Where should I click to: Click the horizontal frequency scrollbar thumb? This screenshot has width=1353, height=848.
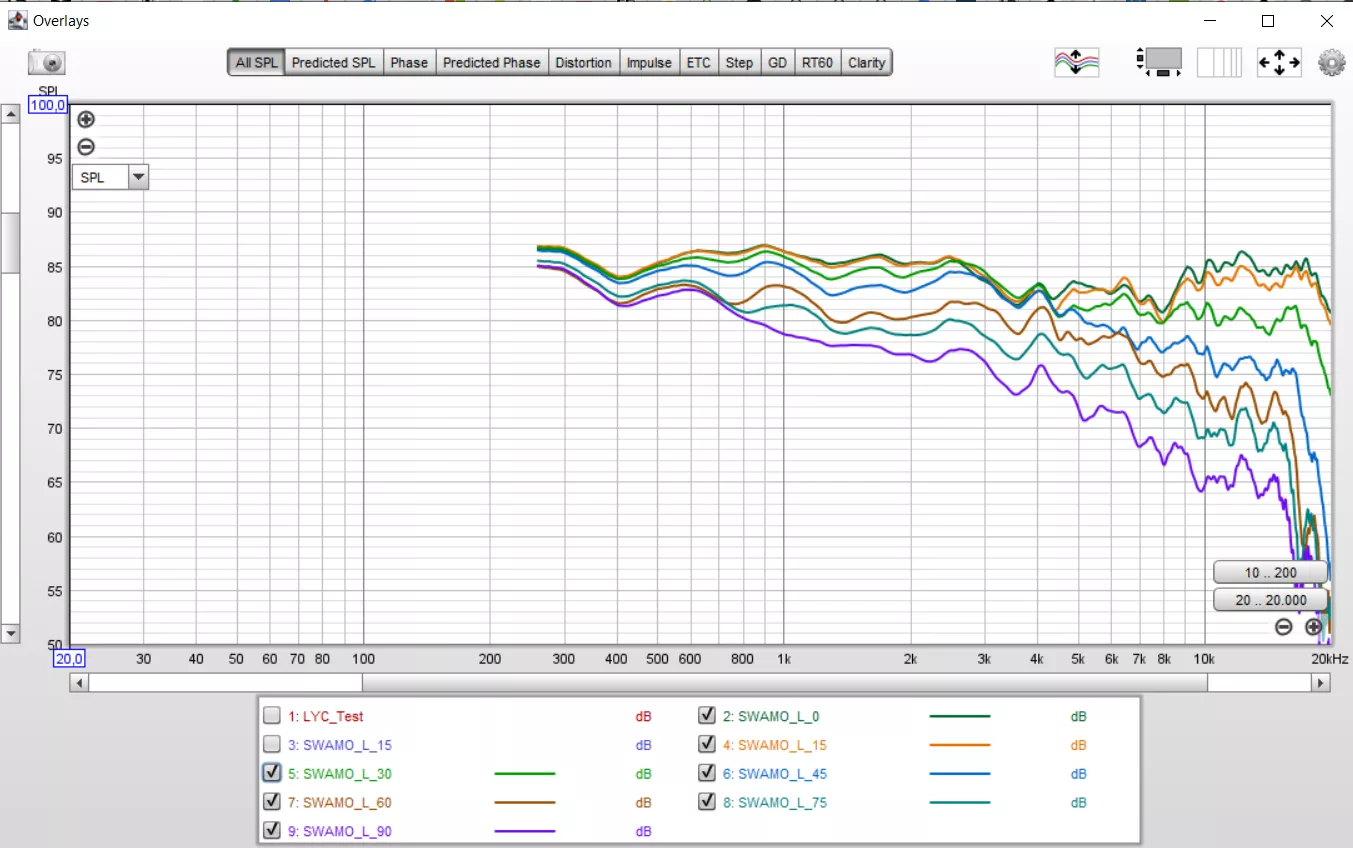coord(784,683)
